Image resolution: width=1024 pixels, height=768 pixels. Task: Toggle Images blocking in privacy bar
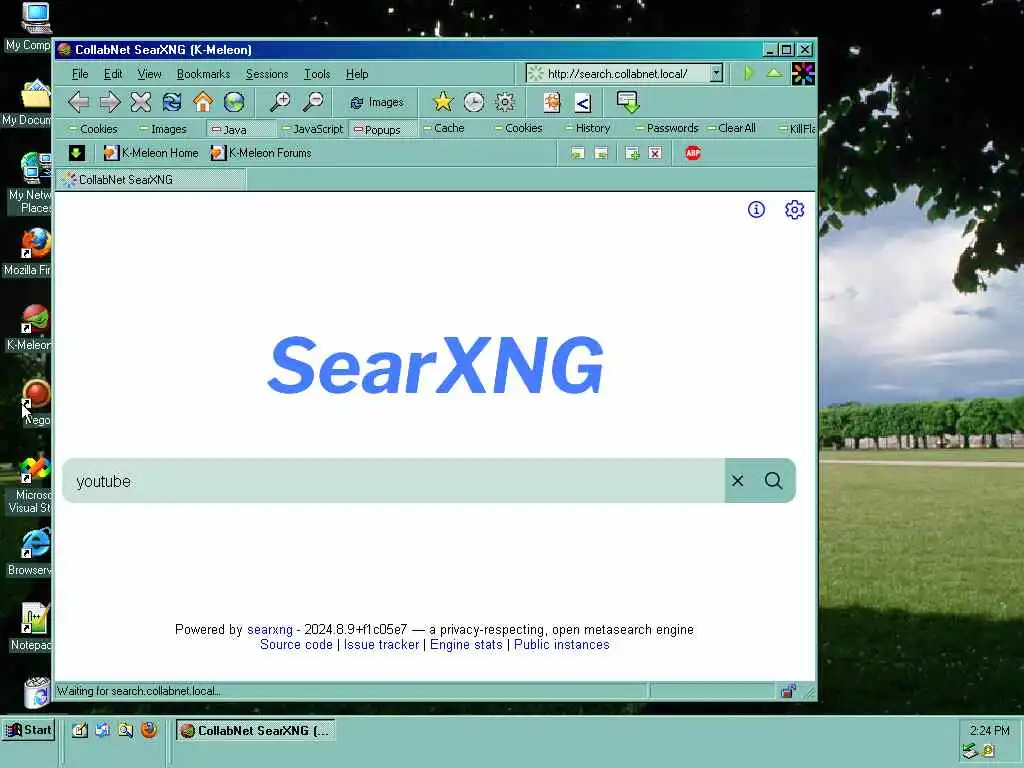(x=163, y=129)
